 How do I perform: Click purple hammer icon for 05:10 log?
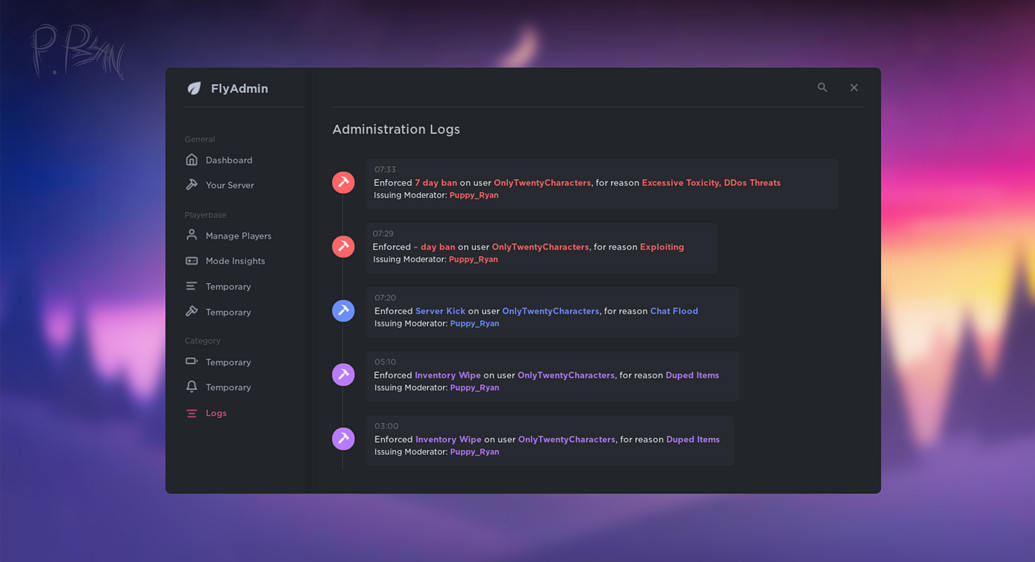pos(343,374)
